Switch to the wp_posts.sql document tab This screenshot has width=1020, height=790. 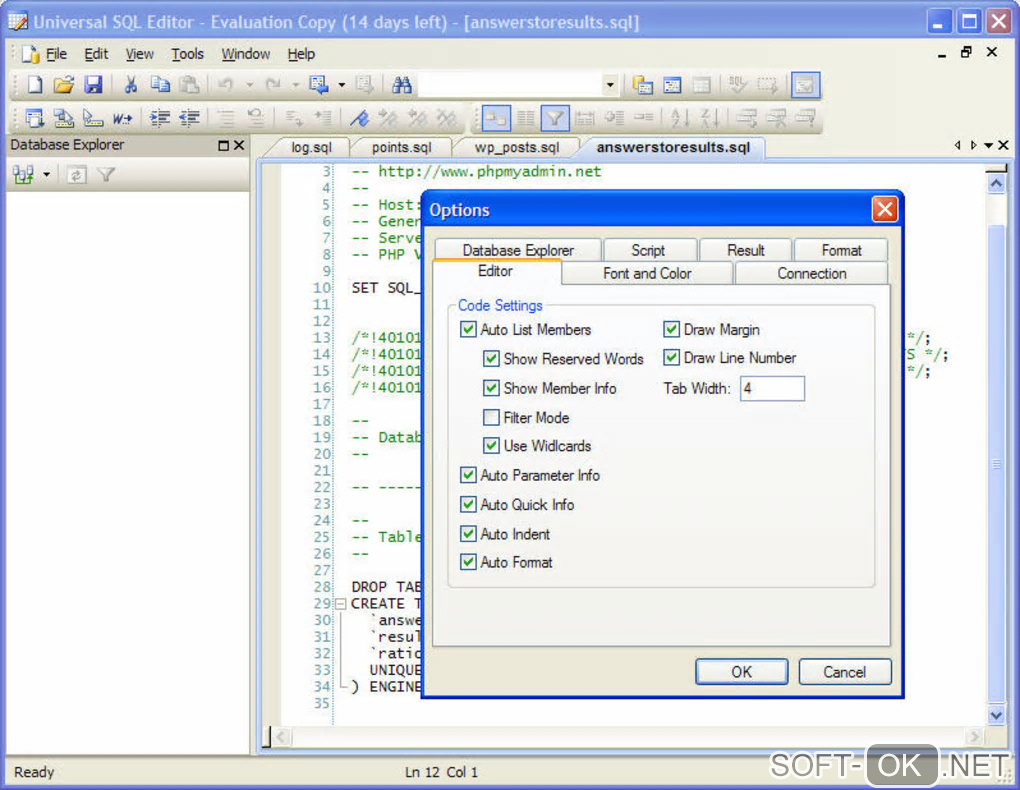[517, 148]
